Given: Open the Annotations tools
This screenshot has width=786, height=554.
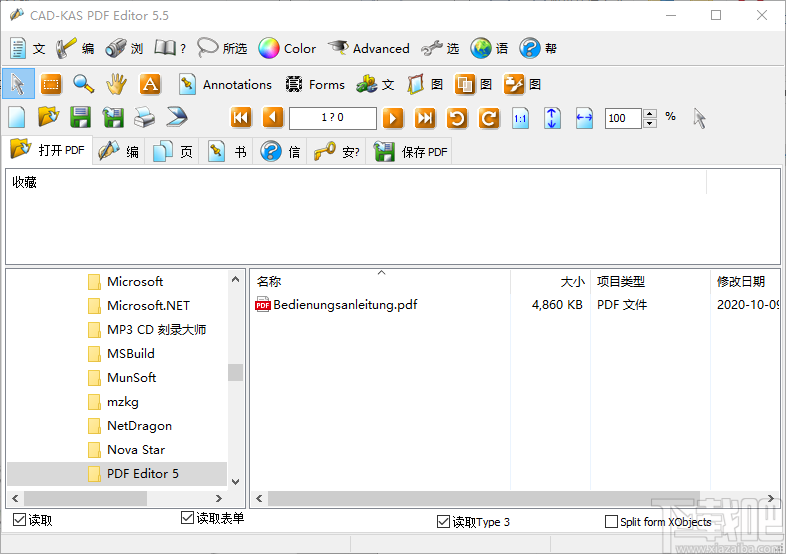Looking at the screenshot, I should tap(225, 85).
